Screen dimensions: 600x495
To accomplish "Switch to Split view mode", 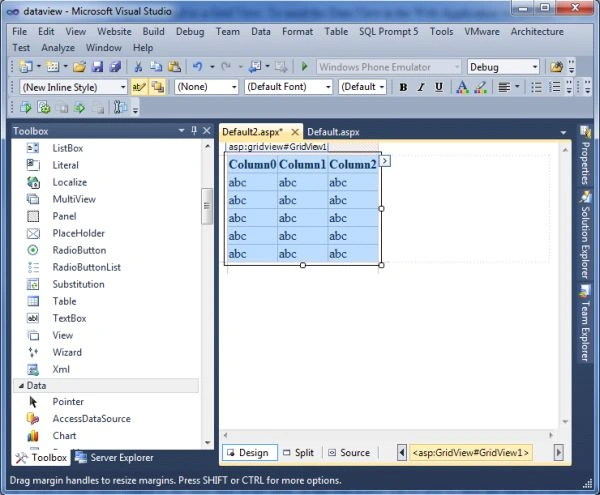I will point(298,453).
